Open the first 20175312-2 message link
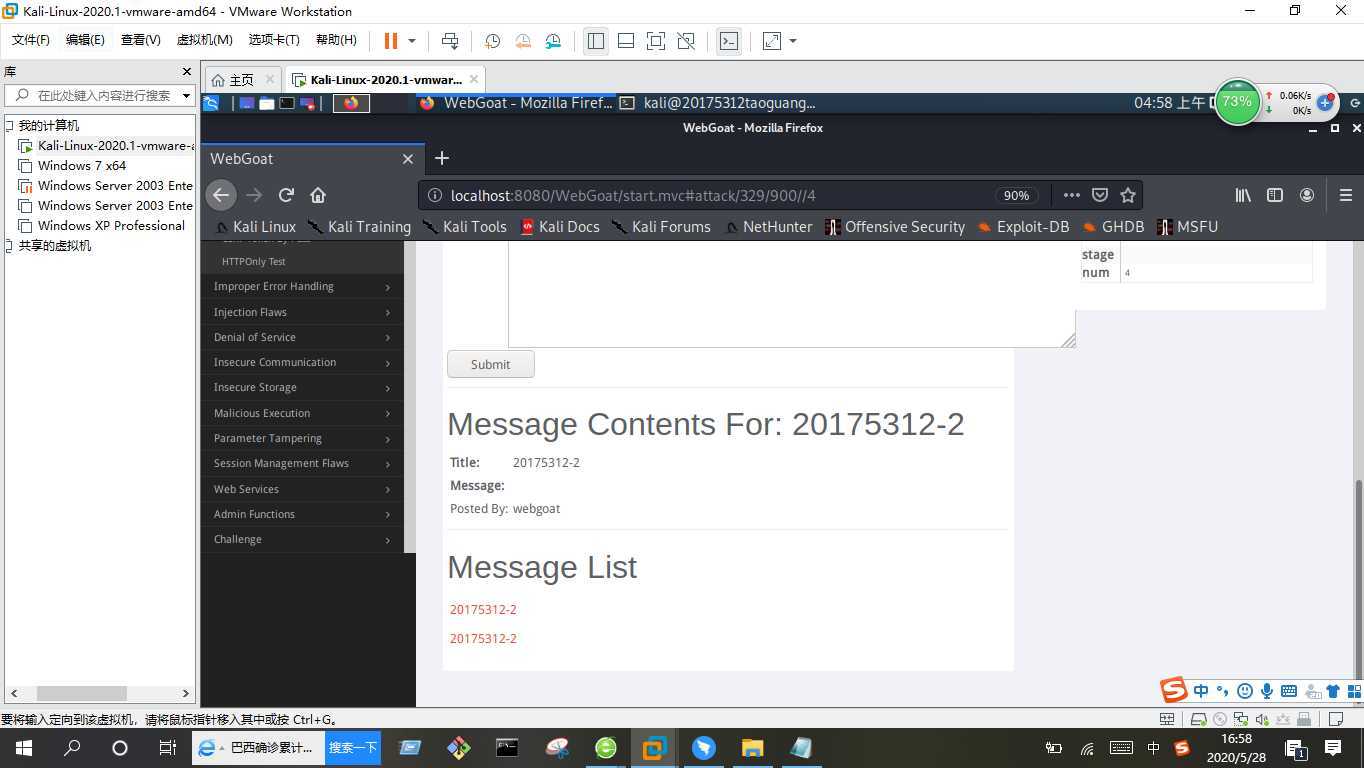The height and width of the screenshot is (768, 1364). click(x=483, y=609)
